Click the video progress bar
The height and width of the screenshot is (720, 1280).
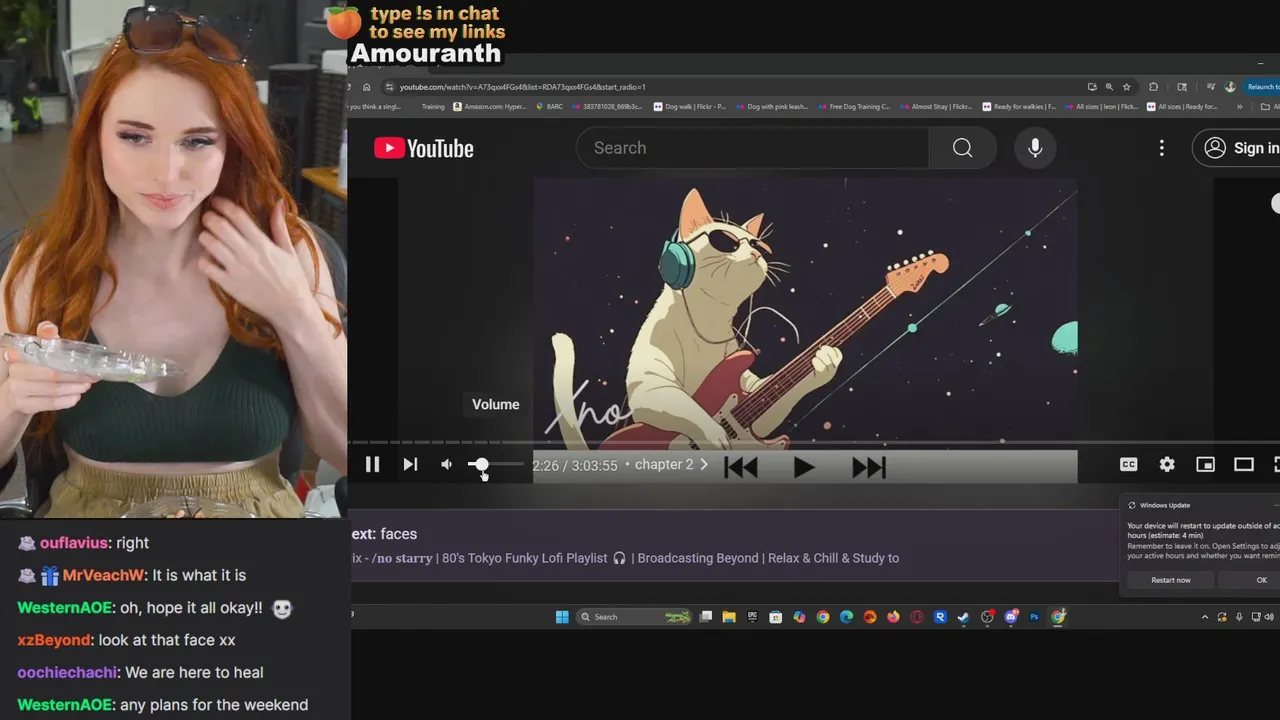[x=814, y=442]
